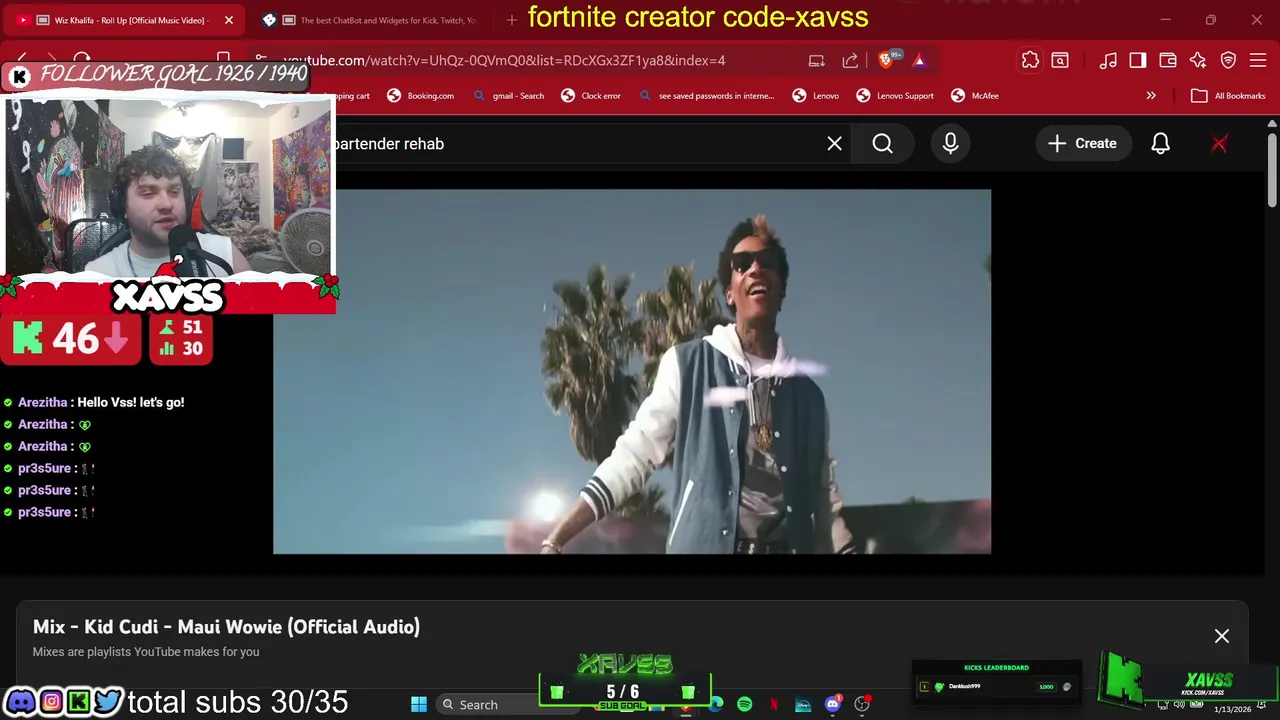Open Lenovo Support bookmark

[x=895, y=96]
